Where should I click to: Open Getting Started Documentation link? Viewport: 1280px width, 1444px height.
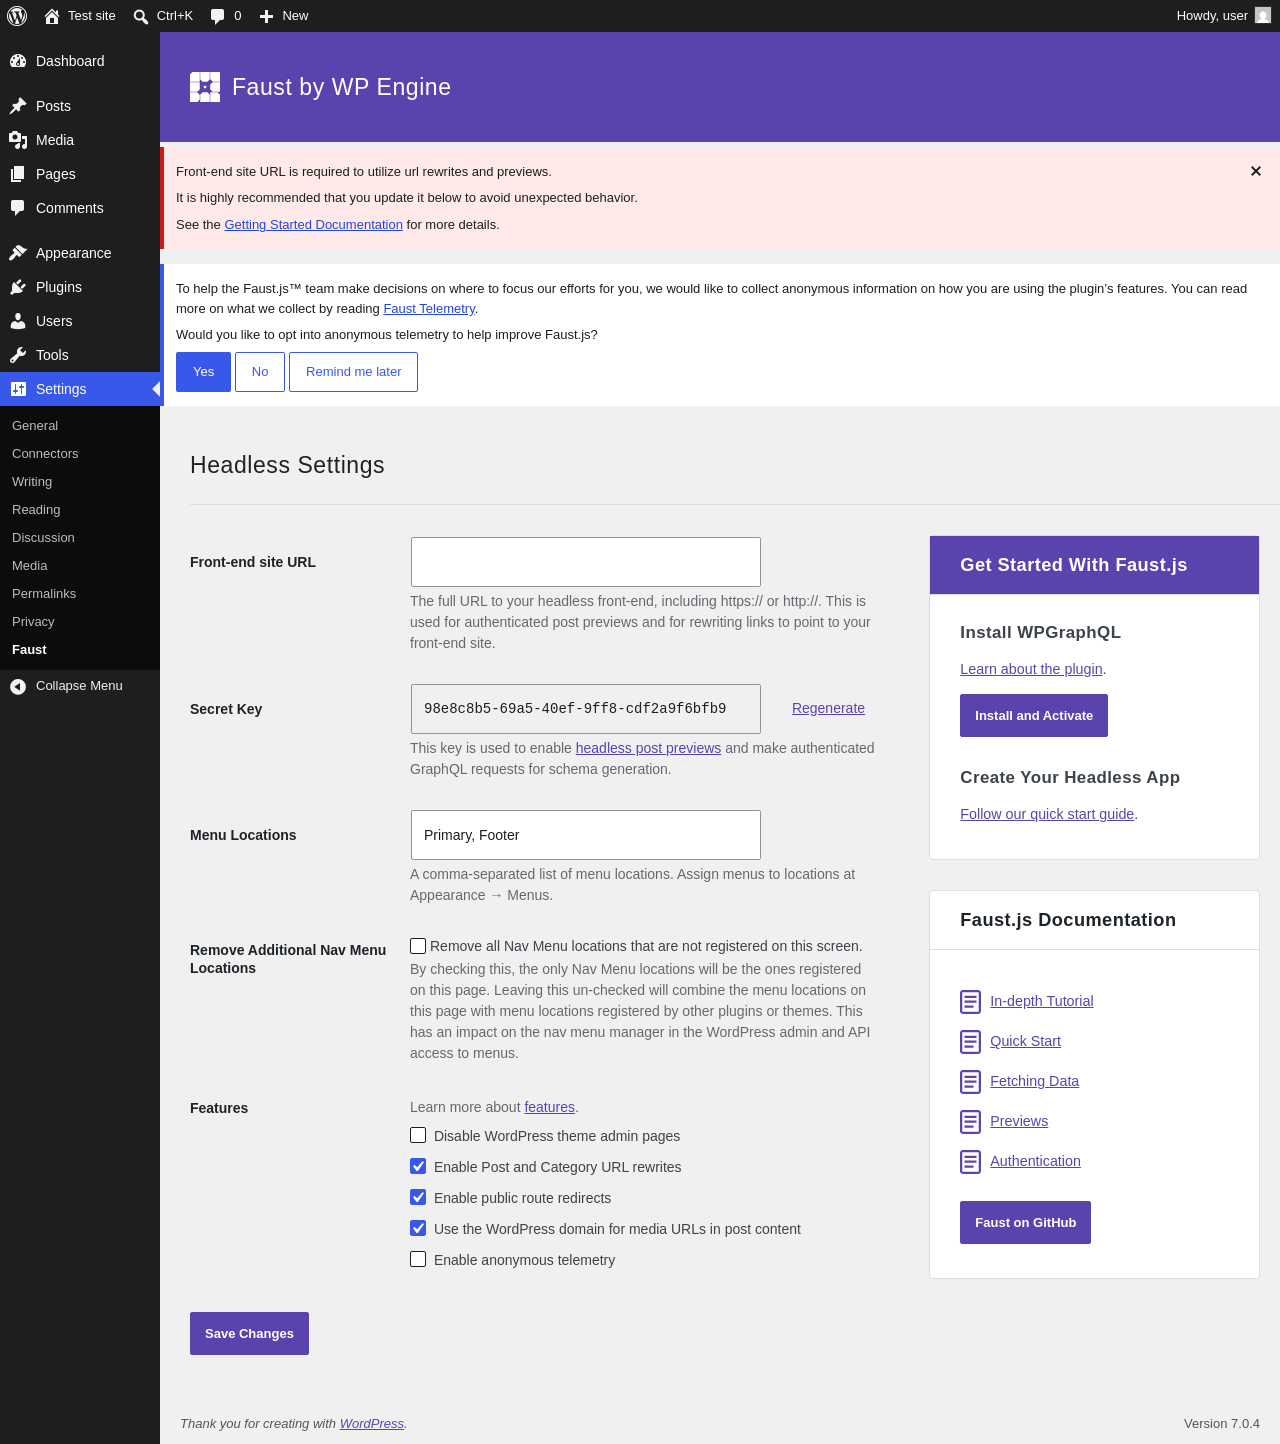pos(313,225)
